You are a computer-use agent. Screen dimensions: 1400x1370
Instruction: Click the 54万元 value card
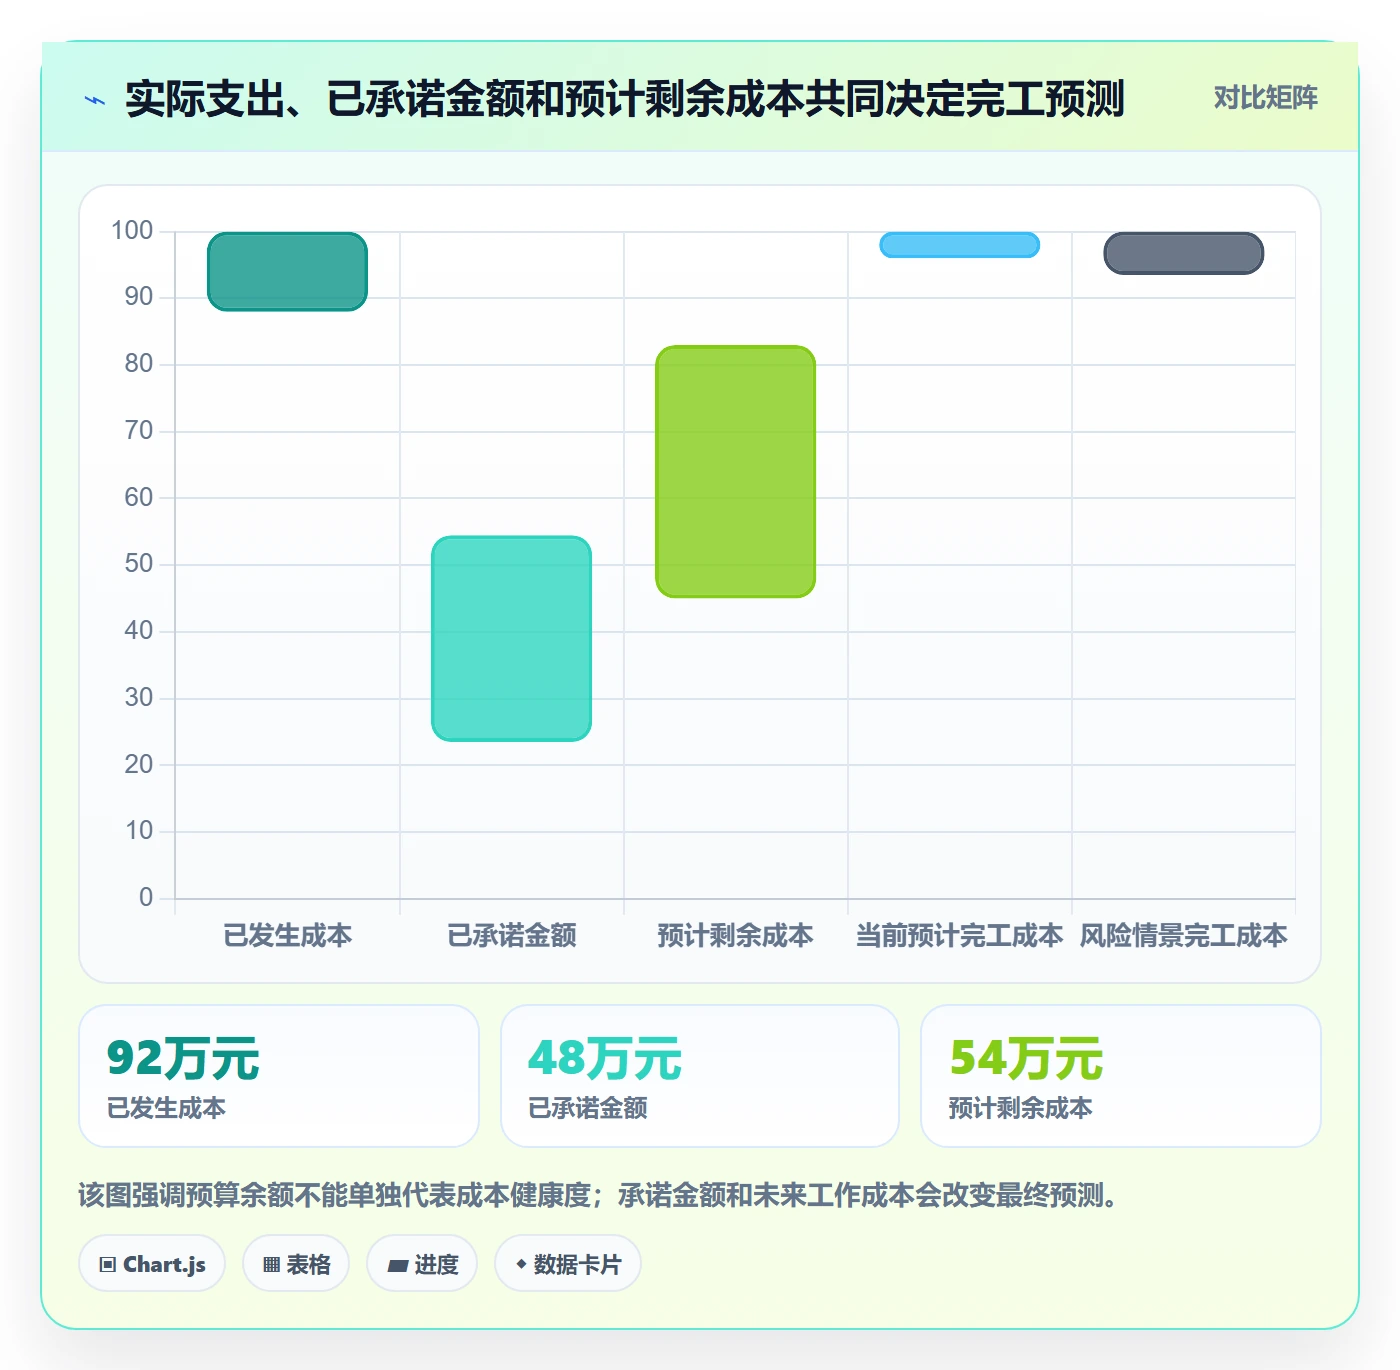coord(1121,1076)
